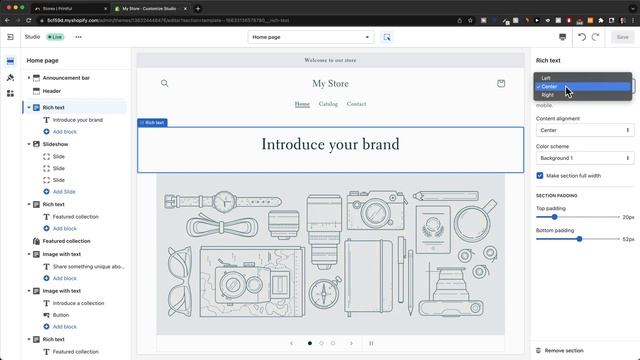Click Home in store navigation
The width and height of the screenshot is (640, 360).
302,104
